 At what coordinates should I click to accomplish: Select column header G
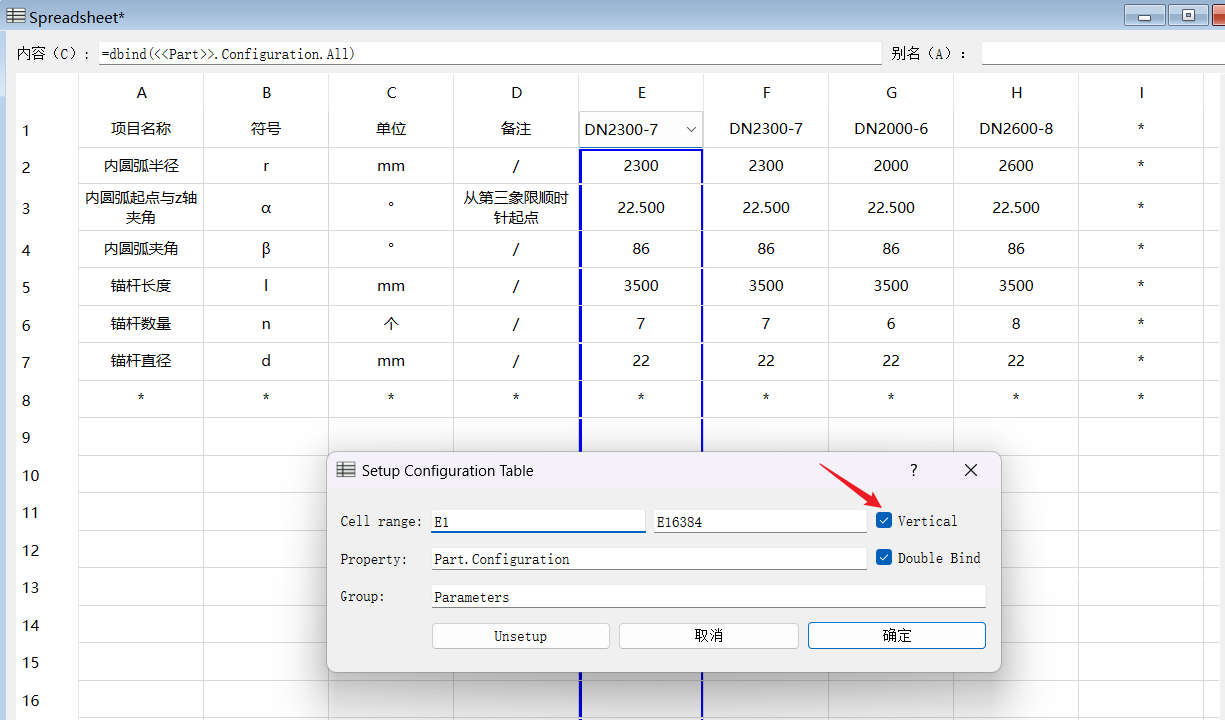(891, 93)
